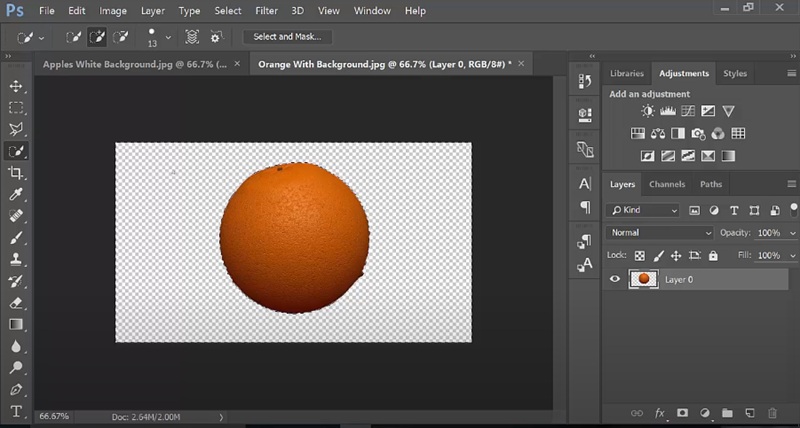Add a Photo Filter adjustment
This screenshot has width=800, height=428.
698,134
